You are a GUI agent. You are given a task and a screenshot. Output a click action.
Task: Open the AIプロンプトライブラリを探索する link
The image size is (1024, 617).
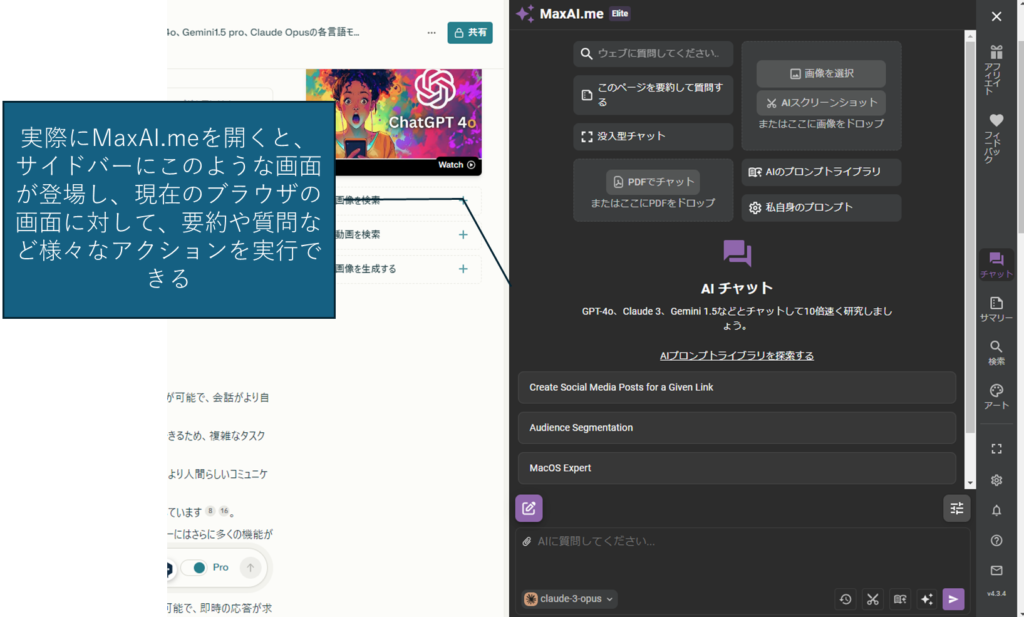point(736,355)
